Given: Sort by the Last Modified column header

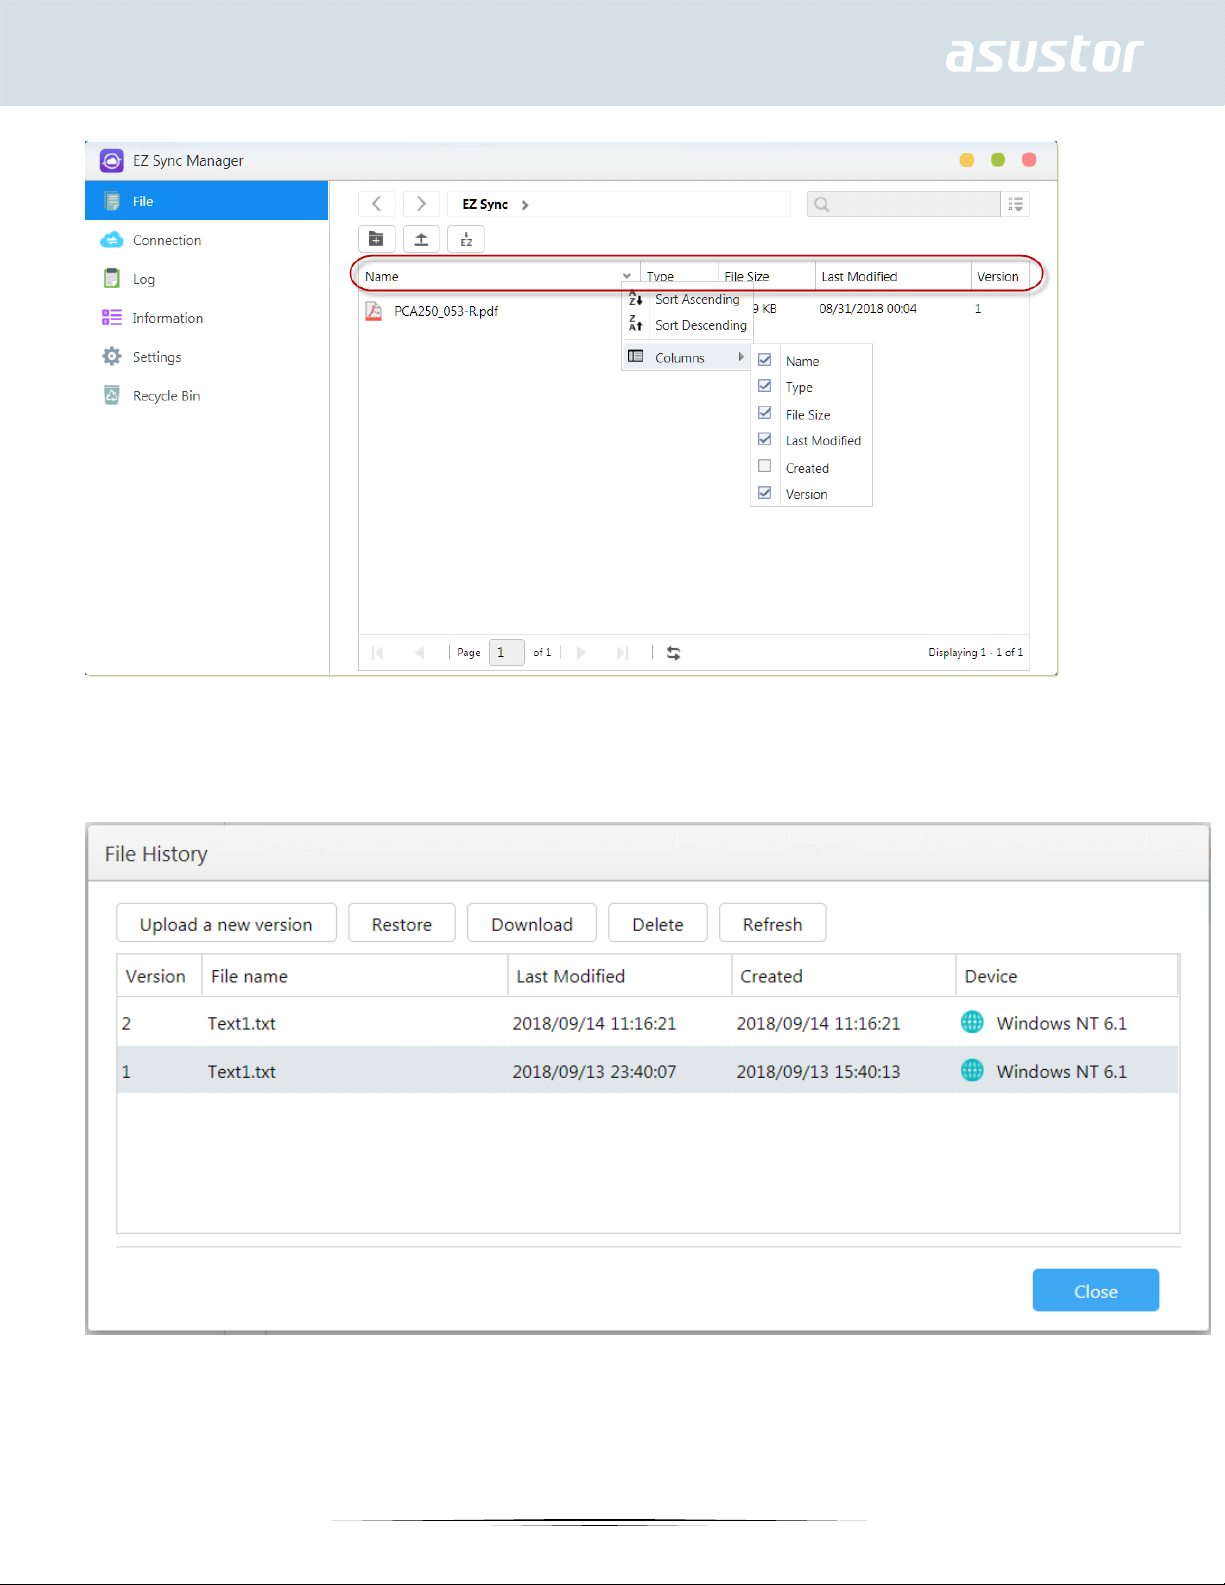Looking at the screenshot, I should point(893,276).
